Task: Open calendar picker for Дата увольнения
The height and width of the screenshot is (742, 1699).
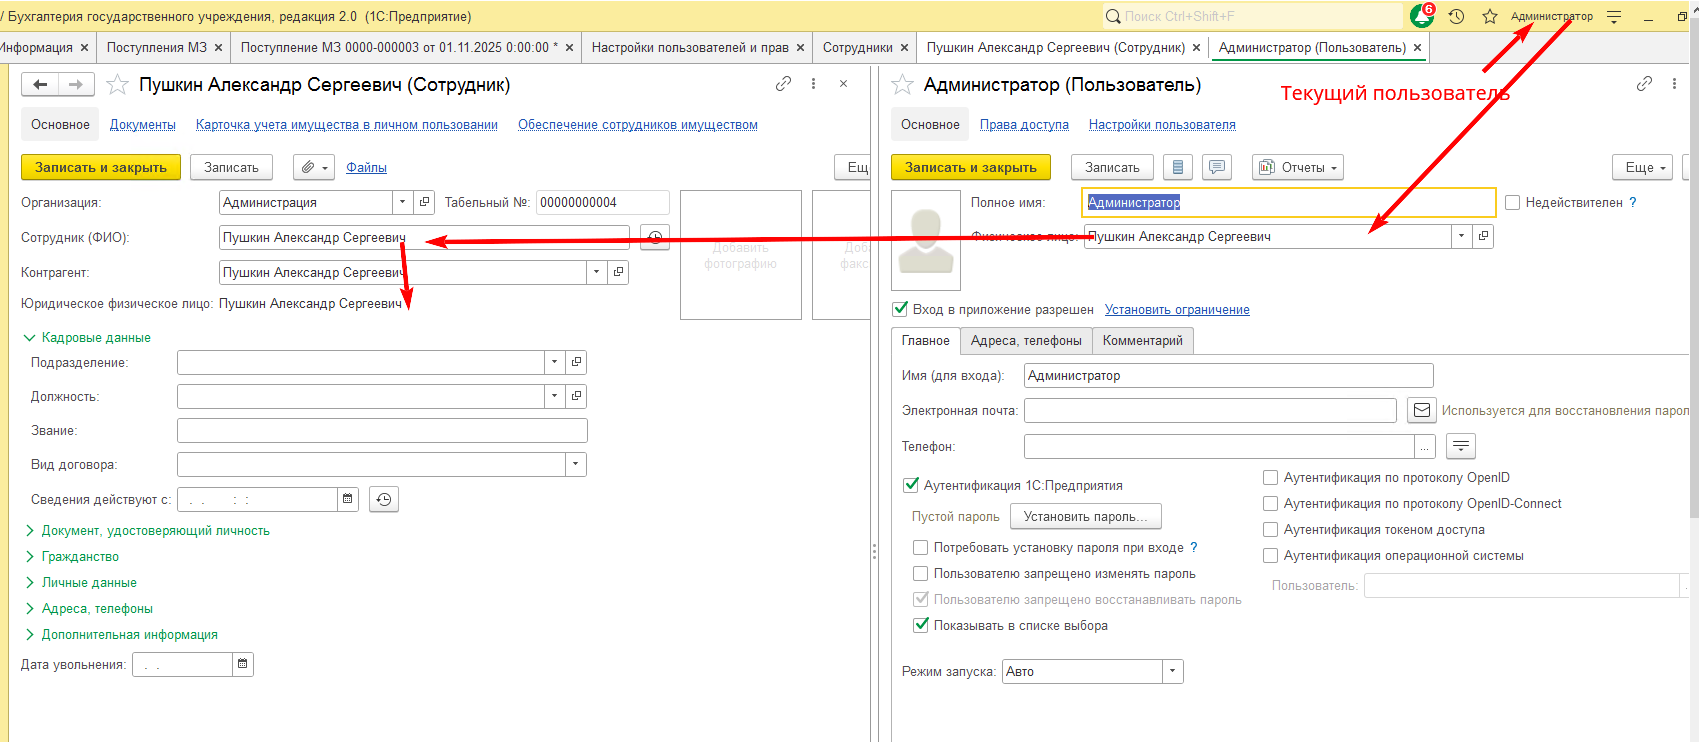Action: click(x=242, y=664)
